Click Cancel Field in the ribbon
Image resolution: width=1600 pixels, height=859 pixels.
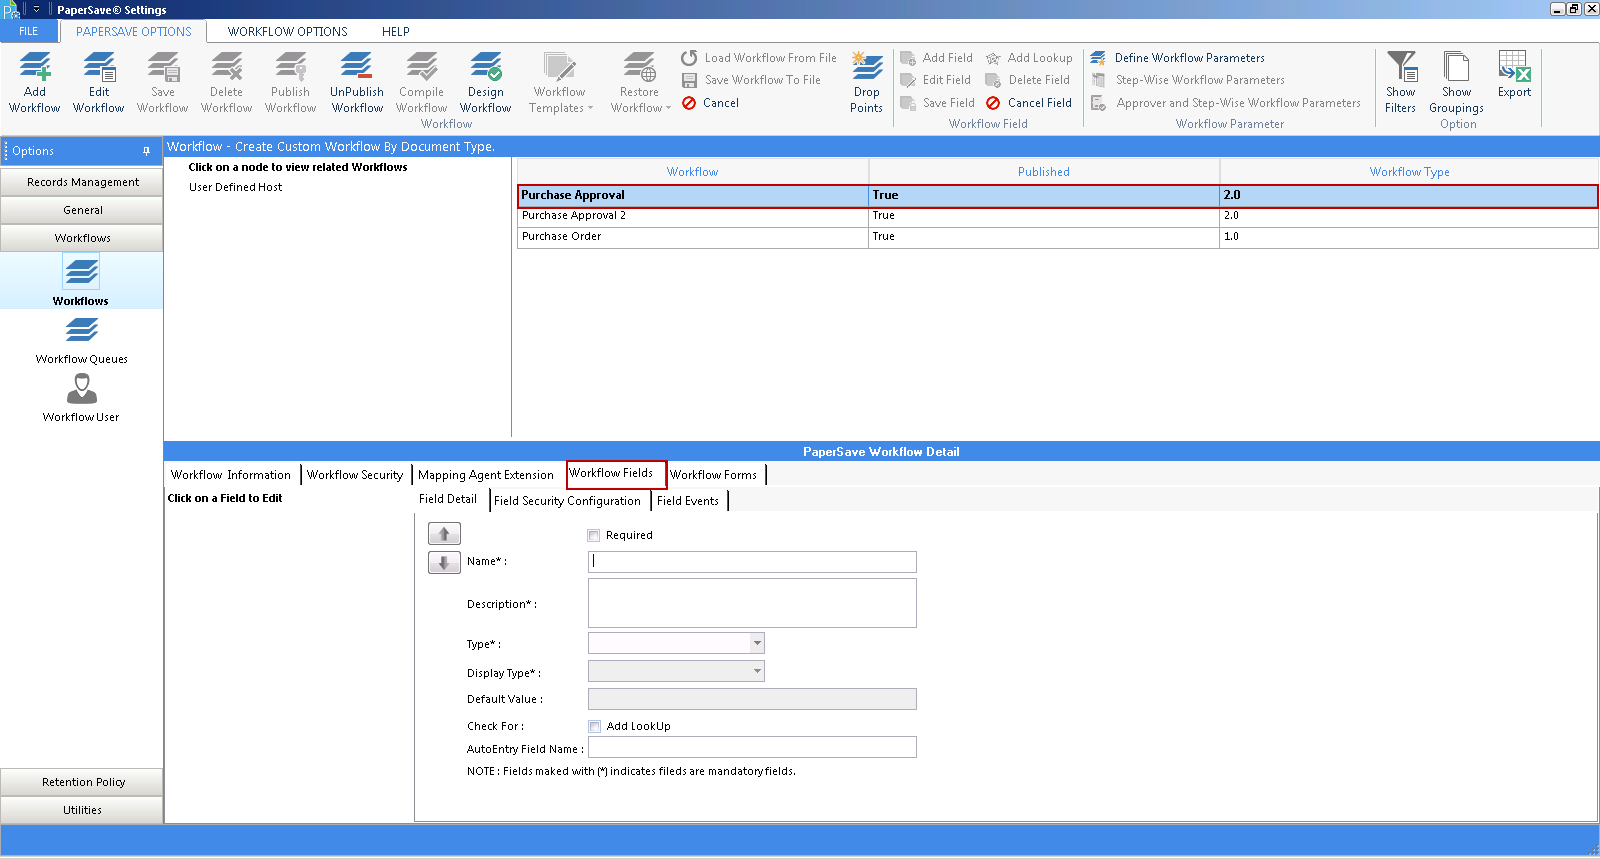pos(1028,103)
